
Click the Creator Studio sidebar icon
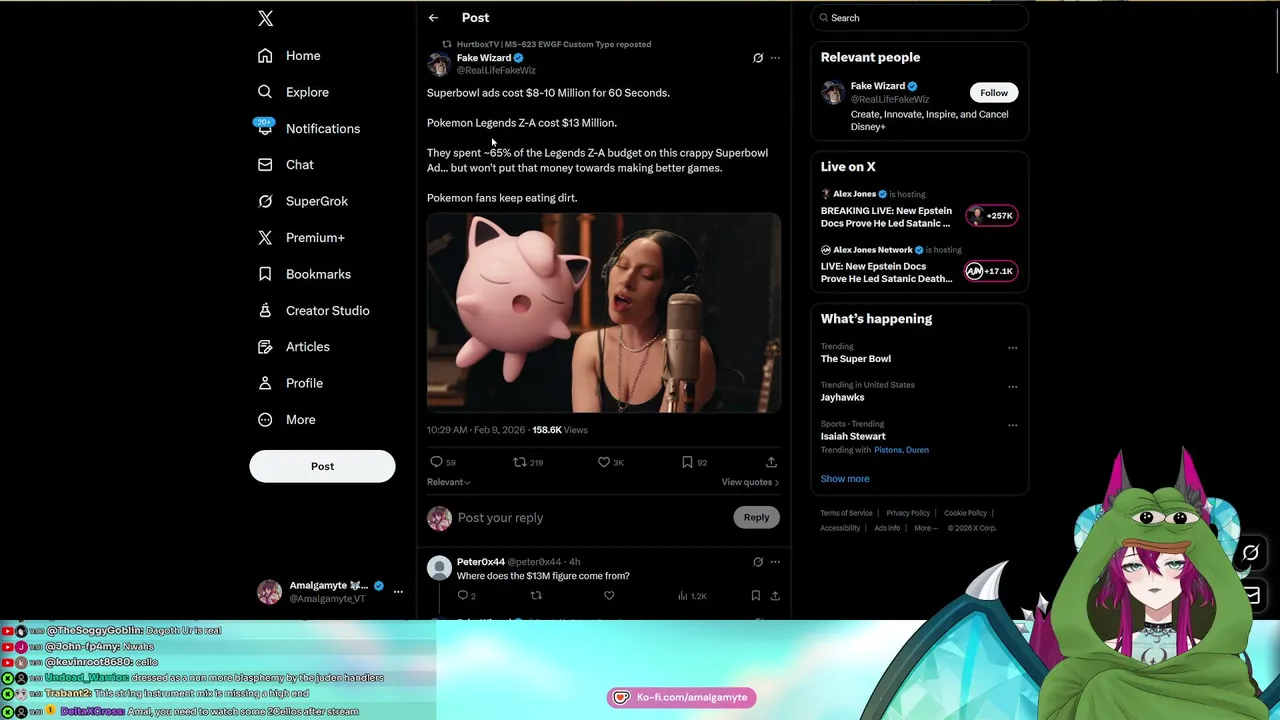click(265, 310)
